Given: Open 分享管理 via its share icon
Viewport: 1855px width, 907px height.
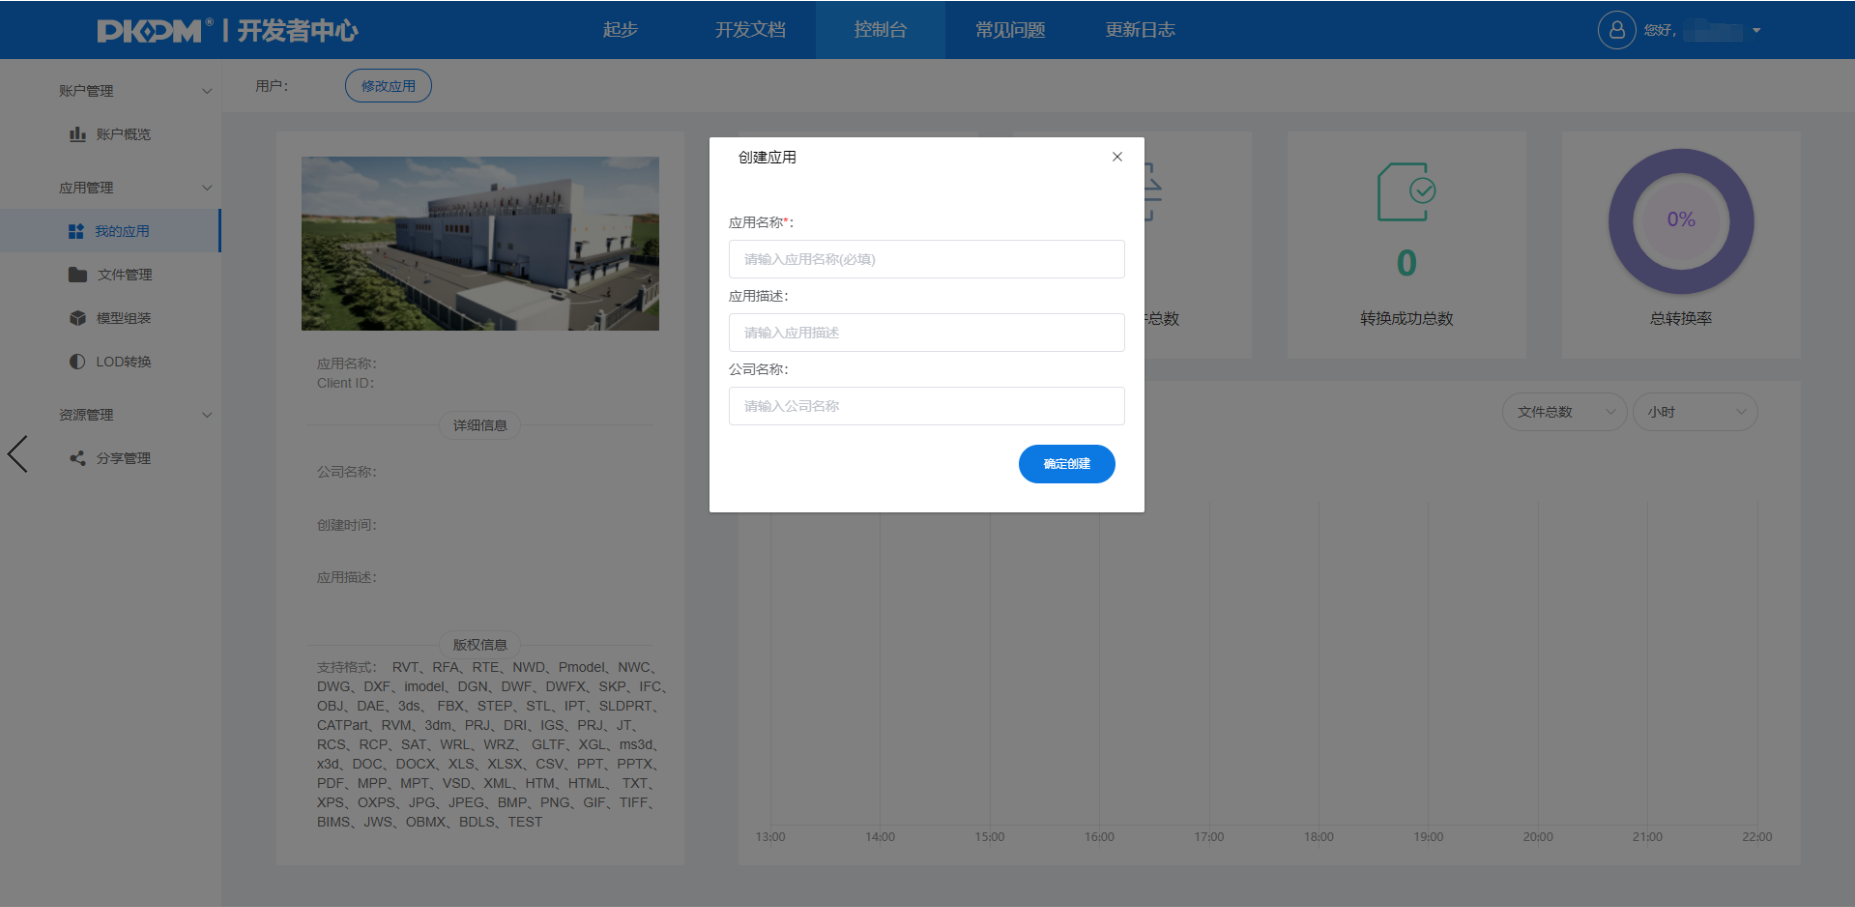Looking at the screenshot, I should (77, 458).
